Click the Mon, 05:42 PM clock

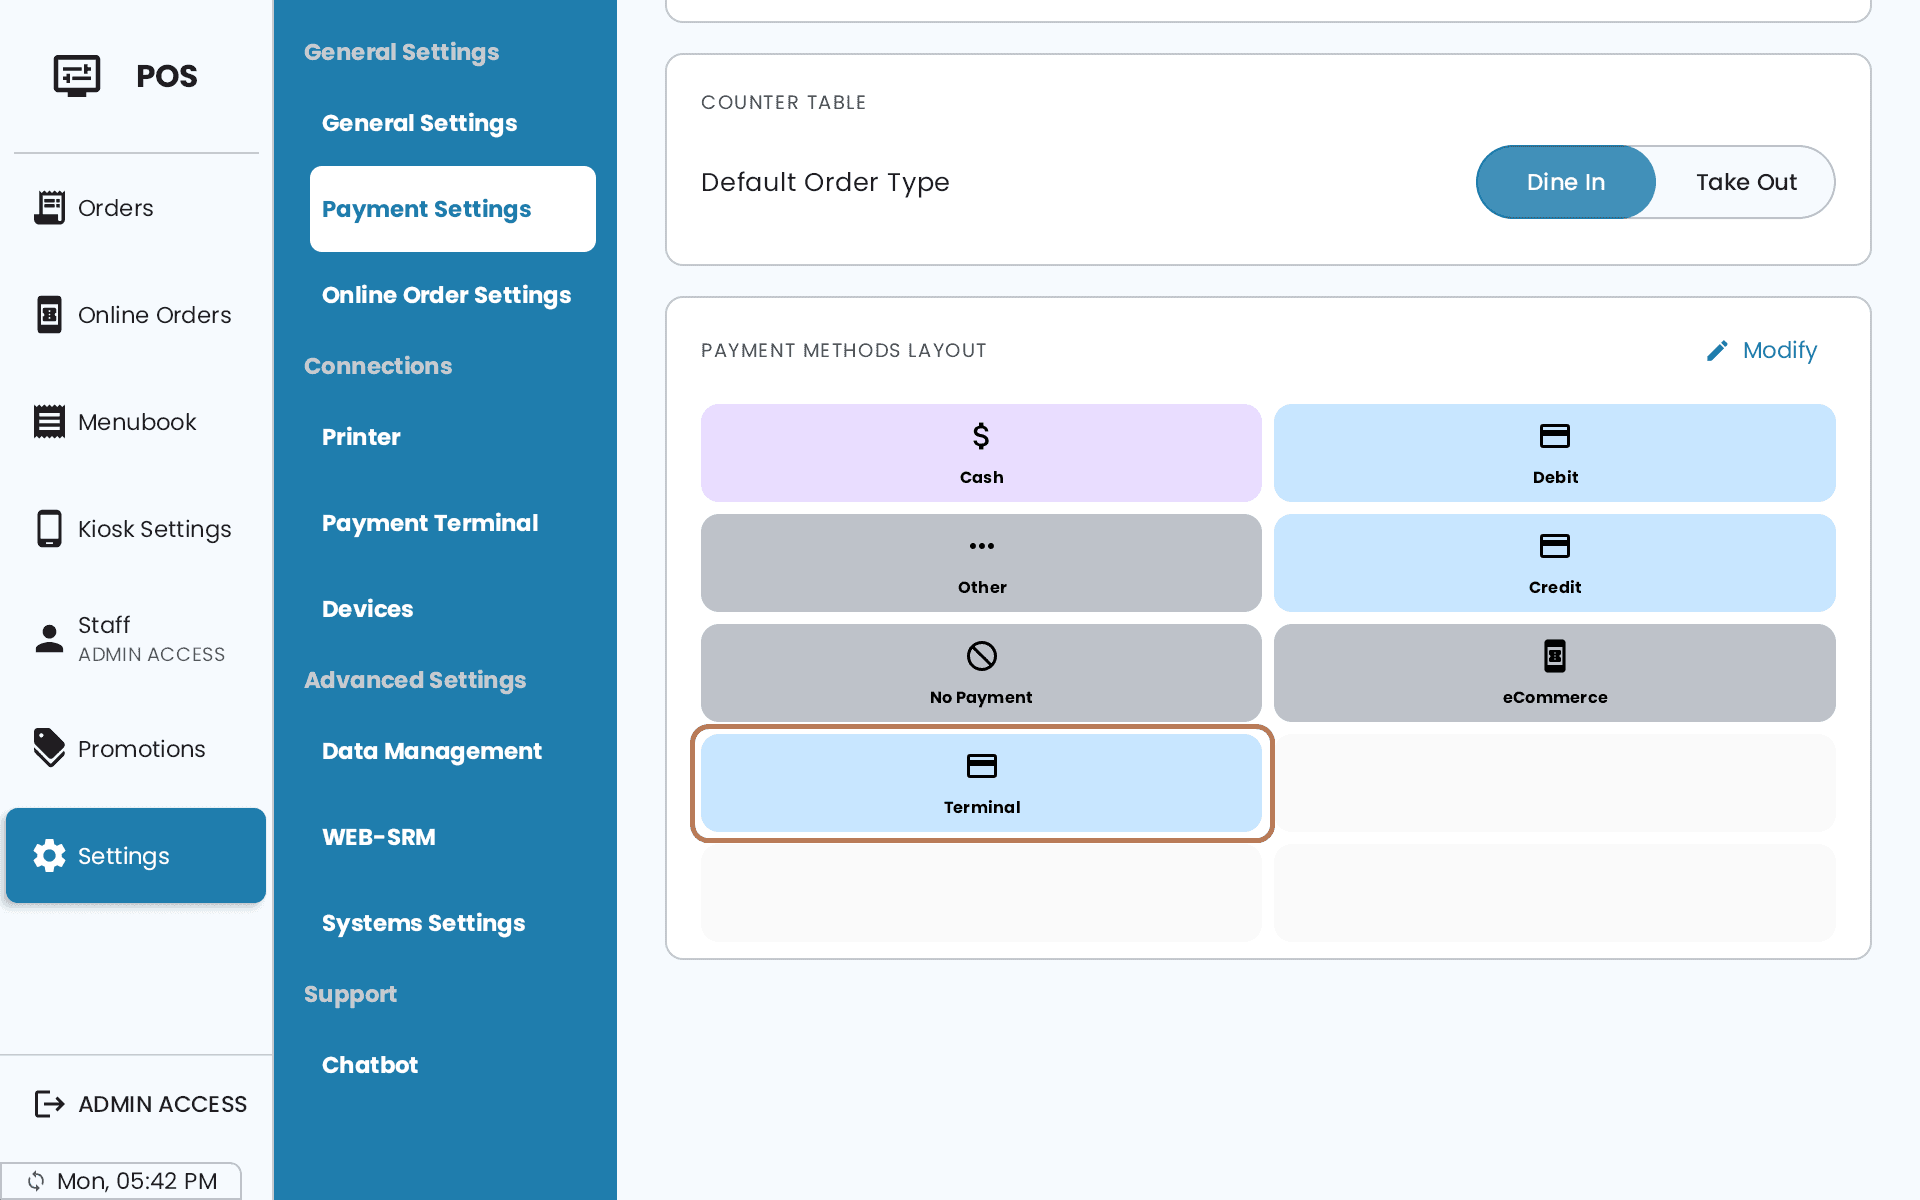point(137,1181)
